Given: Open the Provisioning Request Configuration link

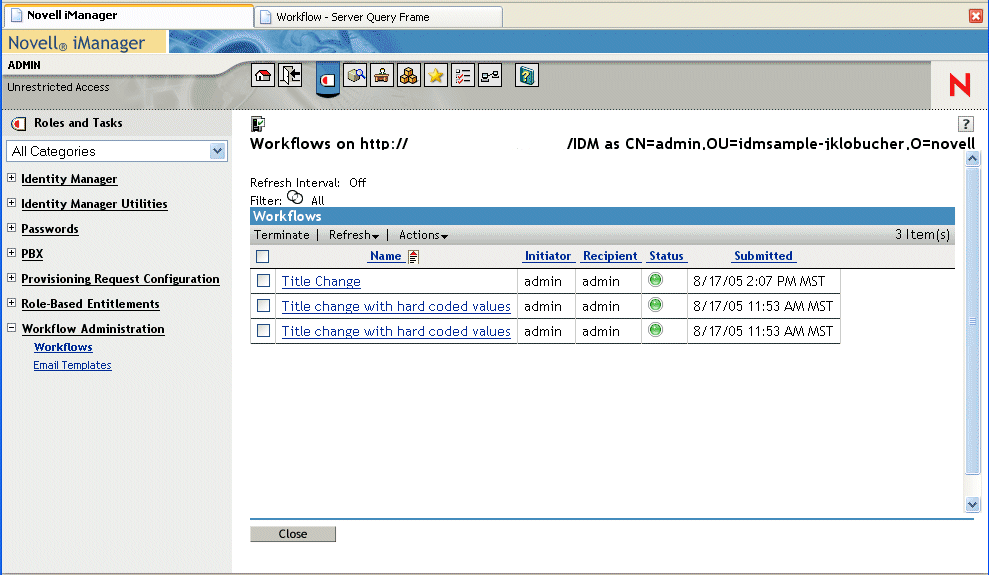Looking at the screenshot, I should click(120, 279).
